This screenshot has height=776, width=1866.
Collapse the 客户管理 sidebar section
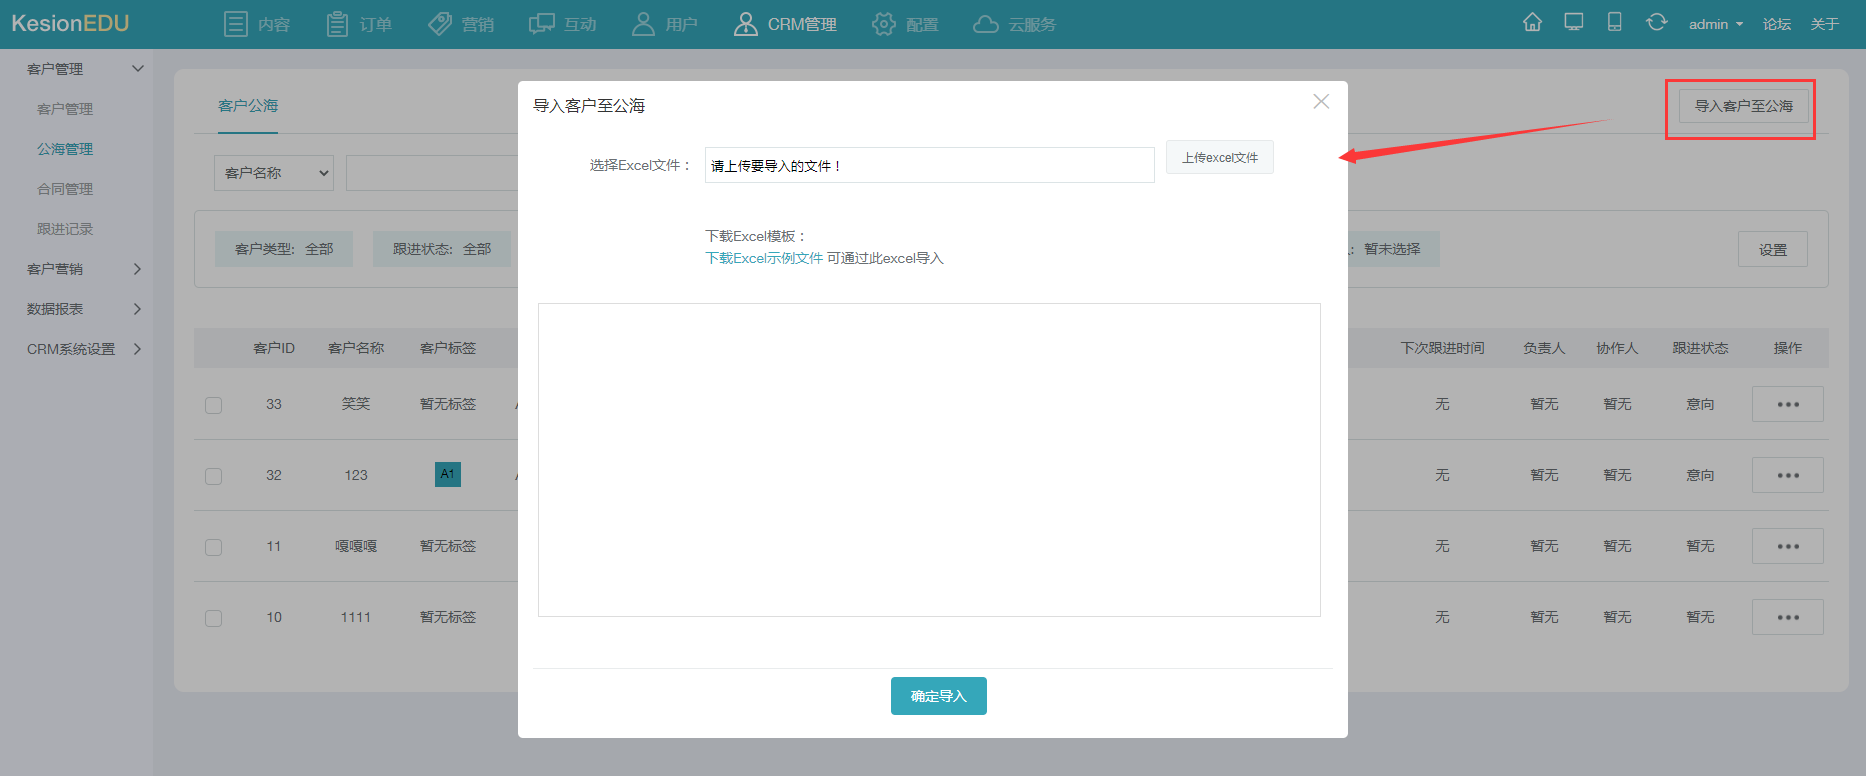coord(138,68)
